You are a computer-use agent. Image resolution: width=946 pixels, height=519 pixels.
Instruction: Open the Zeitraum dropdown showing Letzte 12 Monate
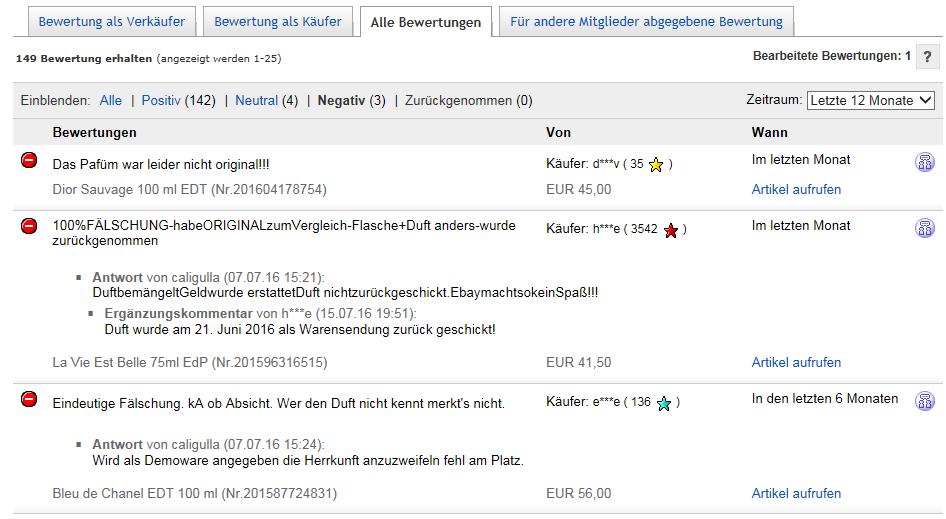coord(871,100)
